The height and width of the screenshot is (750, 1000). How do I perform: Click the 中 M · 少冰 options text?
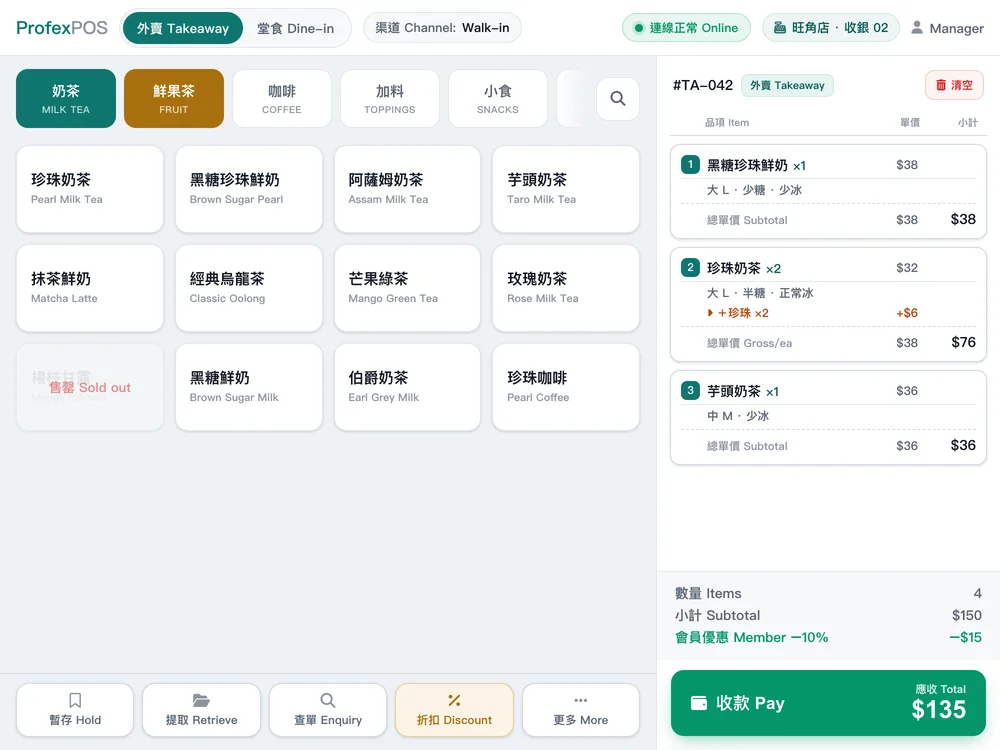[738, 416]
